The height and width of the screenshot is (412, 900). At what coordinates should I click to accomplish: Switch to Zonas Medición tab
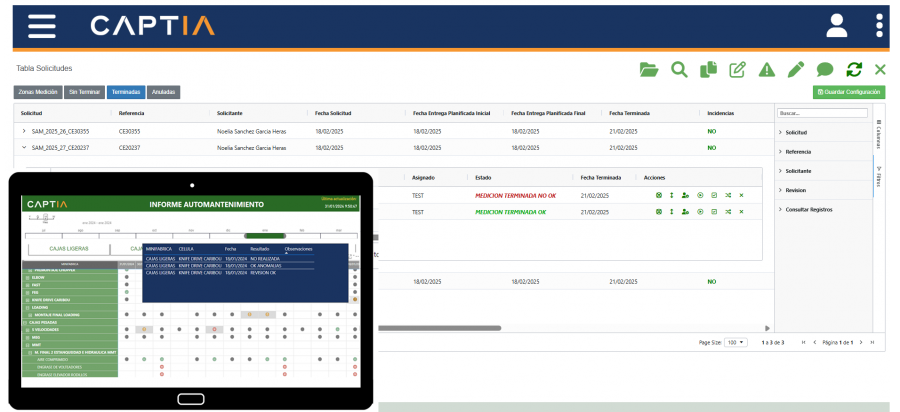coord(38,92)
